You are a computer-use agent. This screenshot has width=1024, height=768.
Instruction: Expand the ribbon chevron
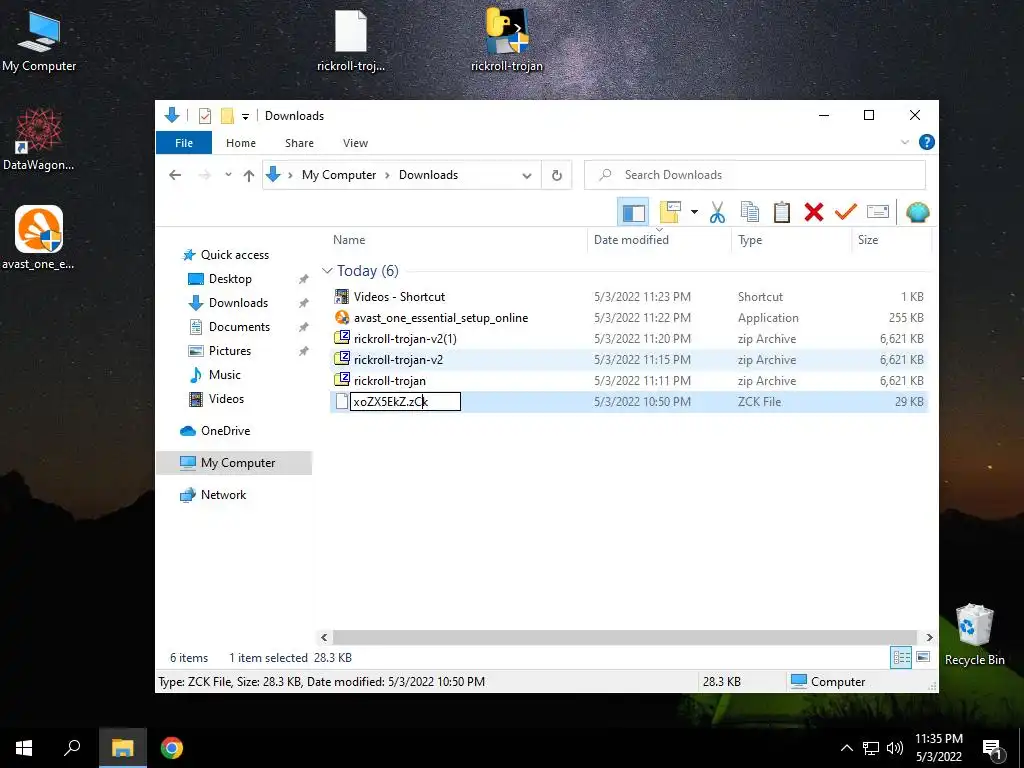905,142
